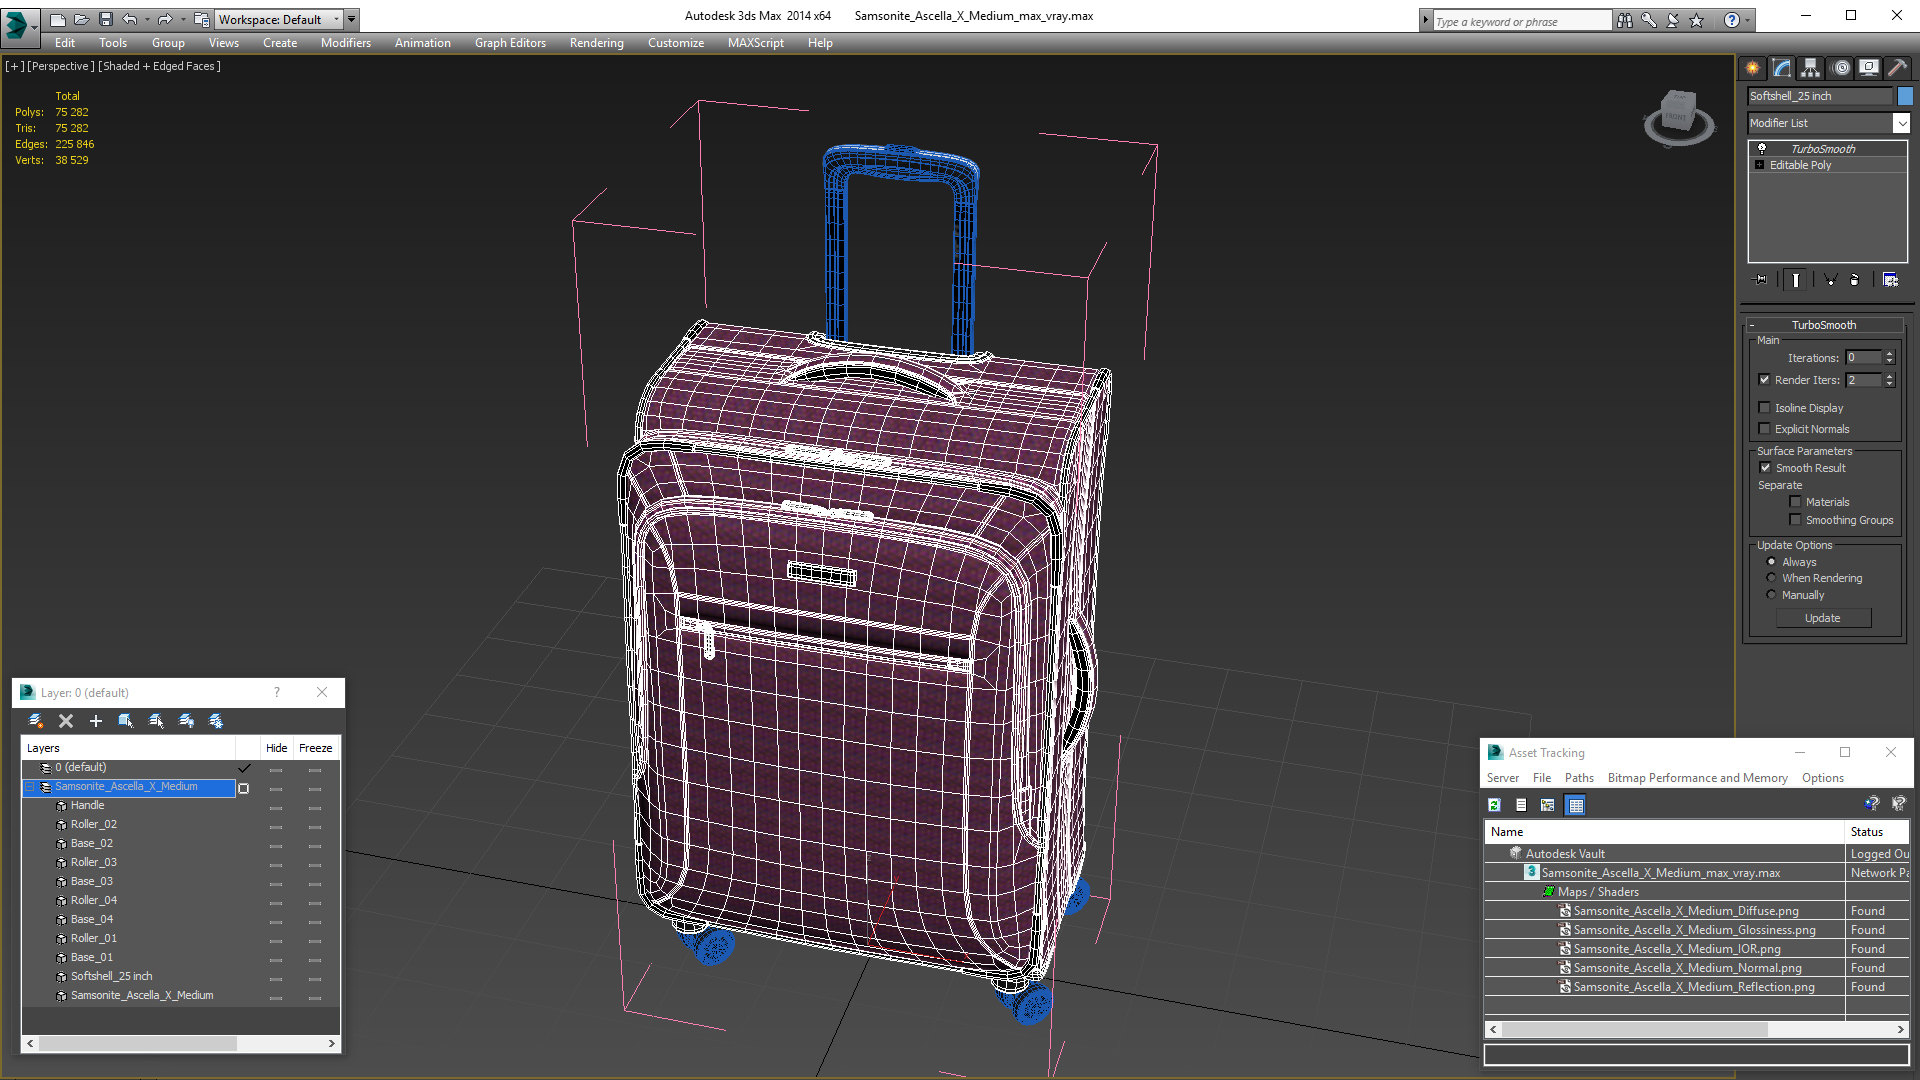Enable the Isoline Display checkbox
The height and width of the screenshot is (1080, 1920).
[x=1765, y=408]
